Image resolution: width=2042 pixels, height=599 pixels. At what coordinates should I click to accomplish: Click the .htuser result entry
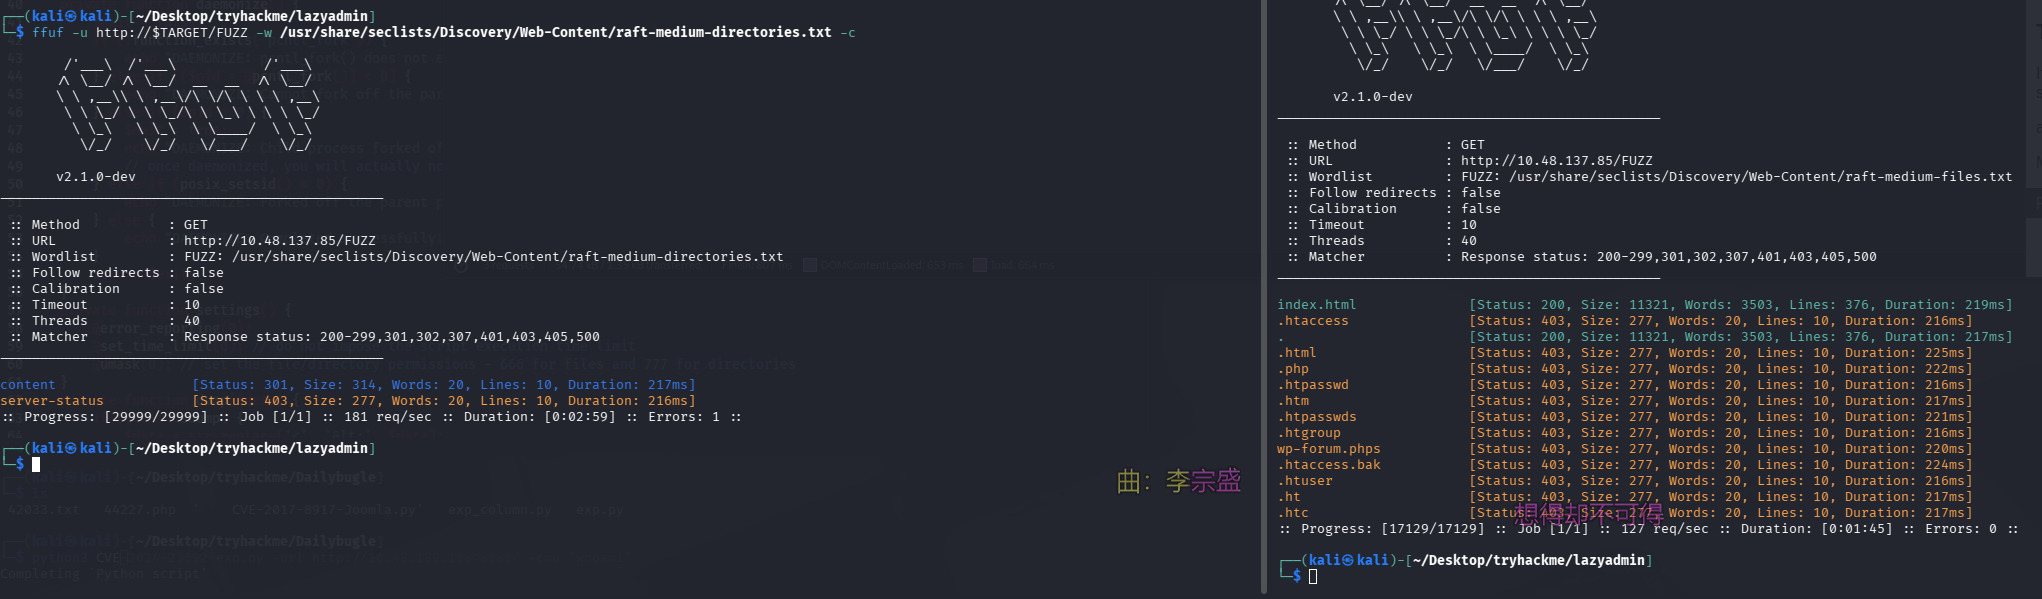click(x=1304, y=481)
